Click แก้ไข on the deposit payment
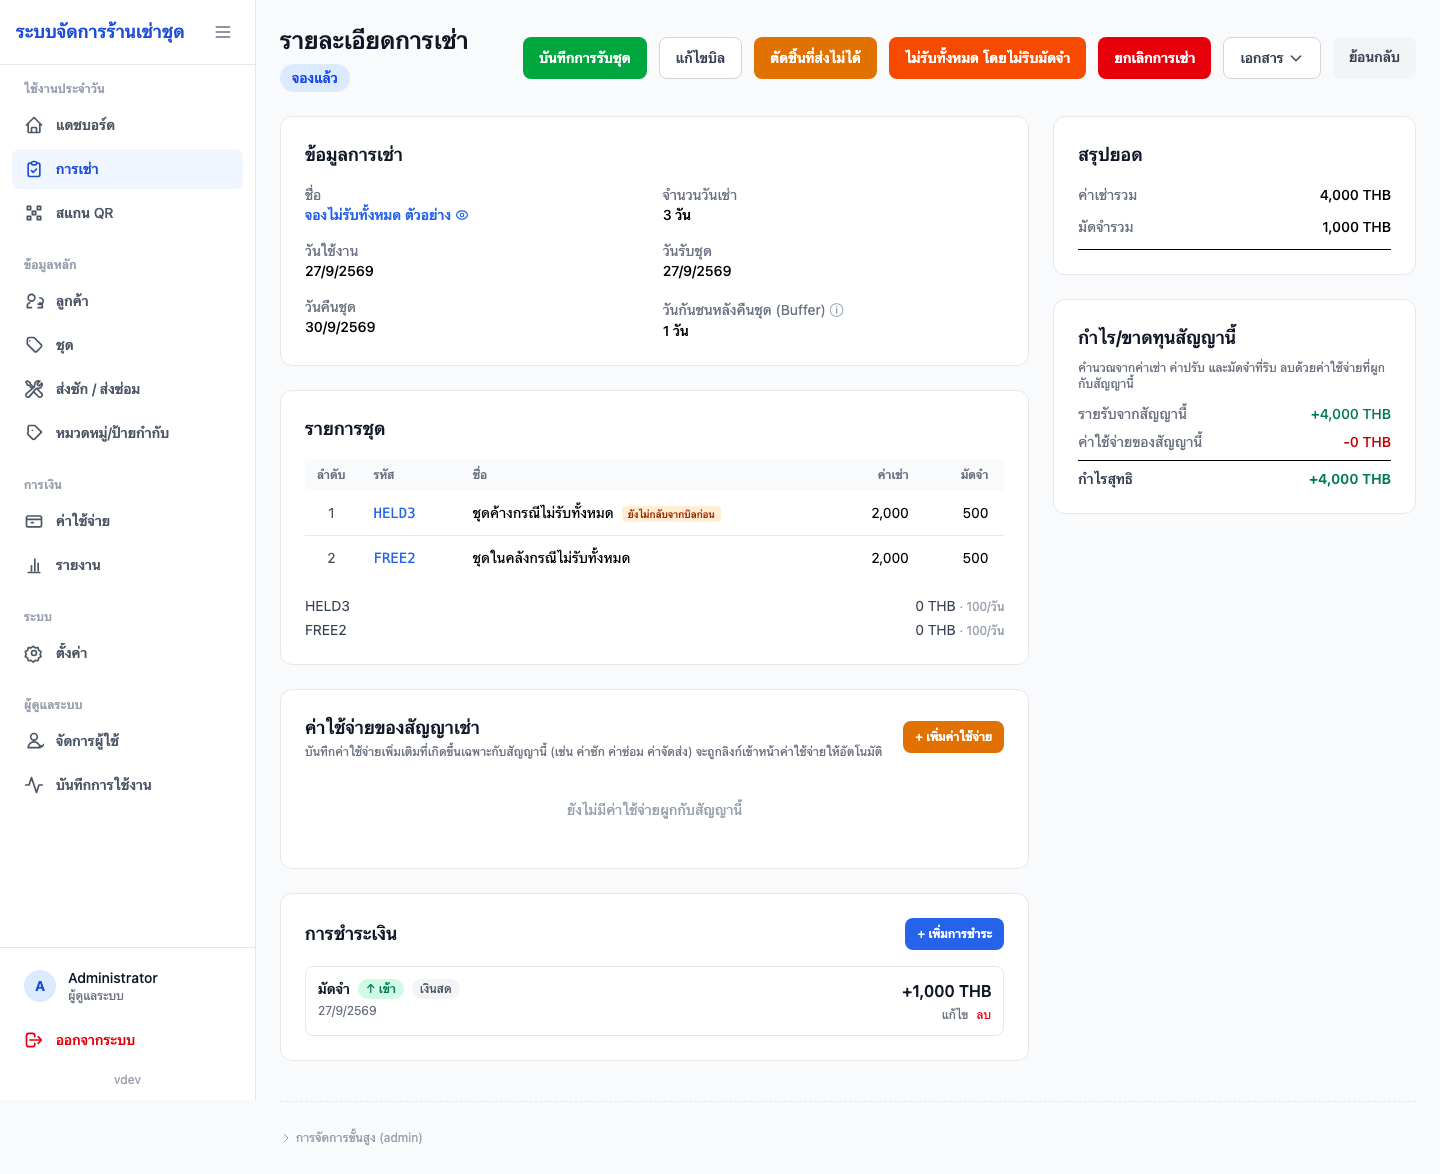The height and width of the screenshot is (1174, 1440). coord(955,1014)
